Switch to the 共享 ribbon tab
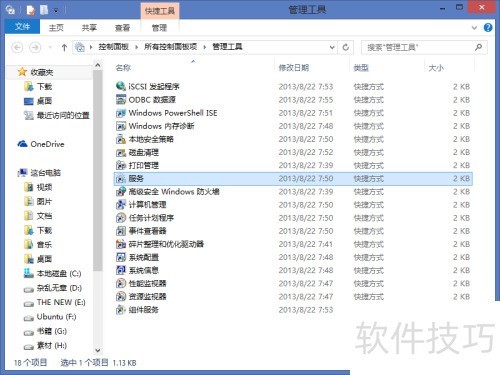Screen dimensions: 500x375 [89, 28]
